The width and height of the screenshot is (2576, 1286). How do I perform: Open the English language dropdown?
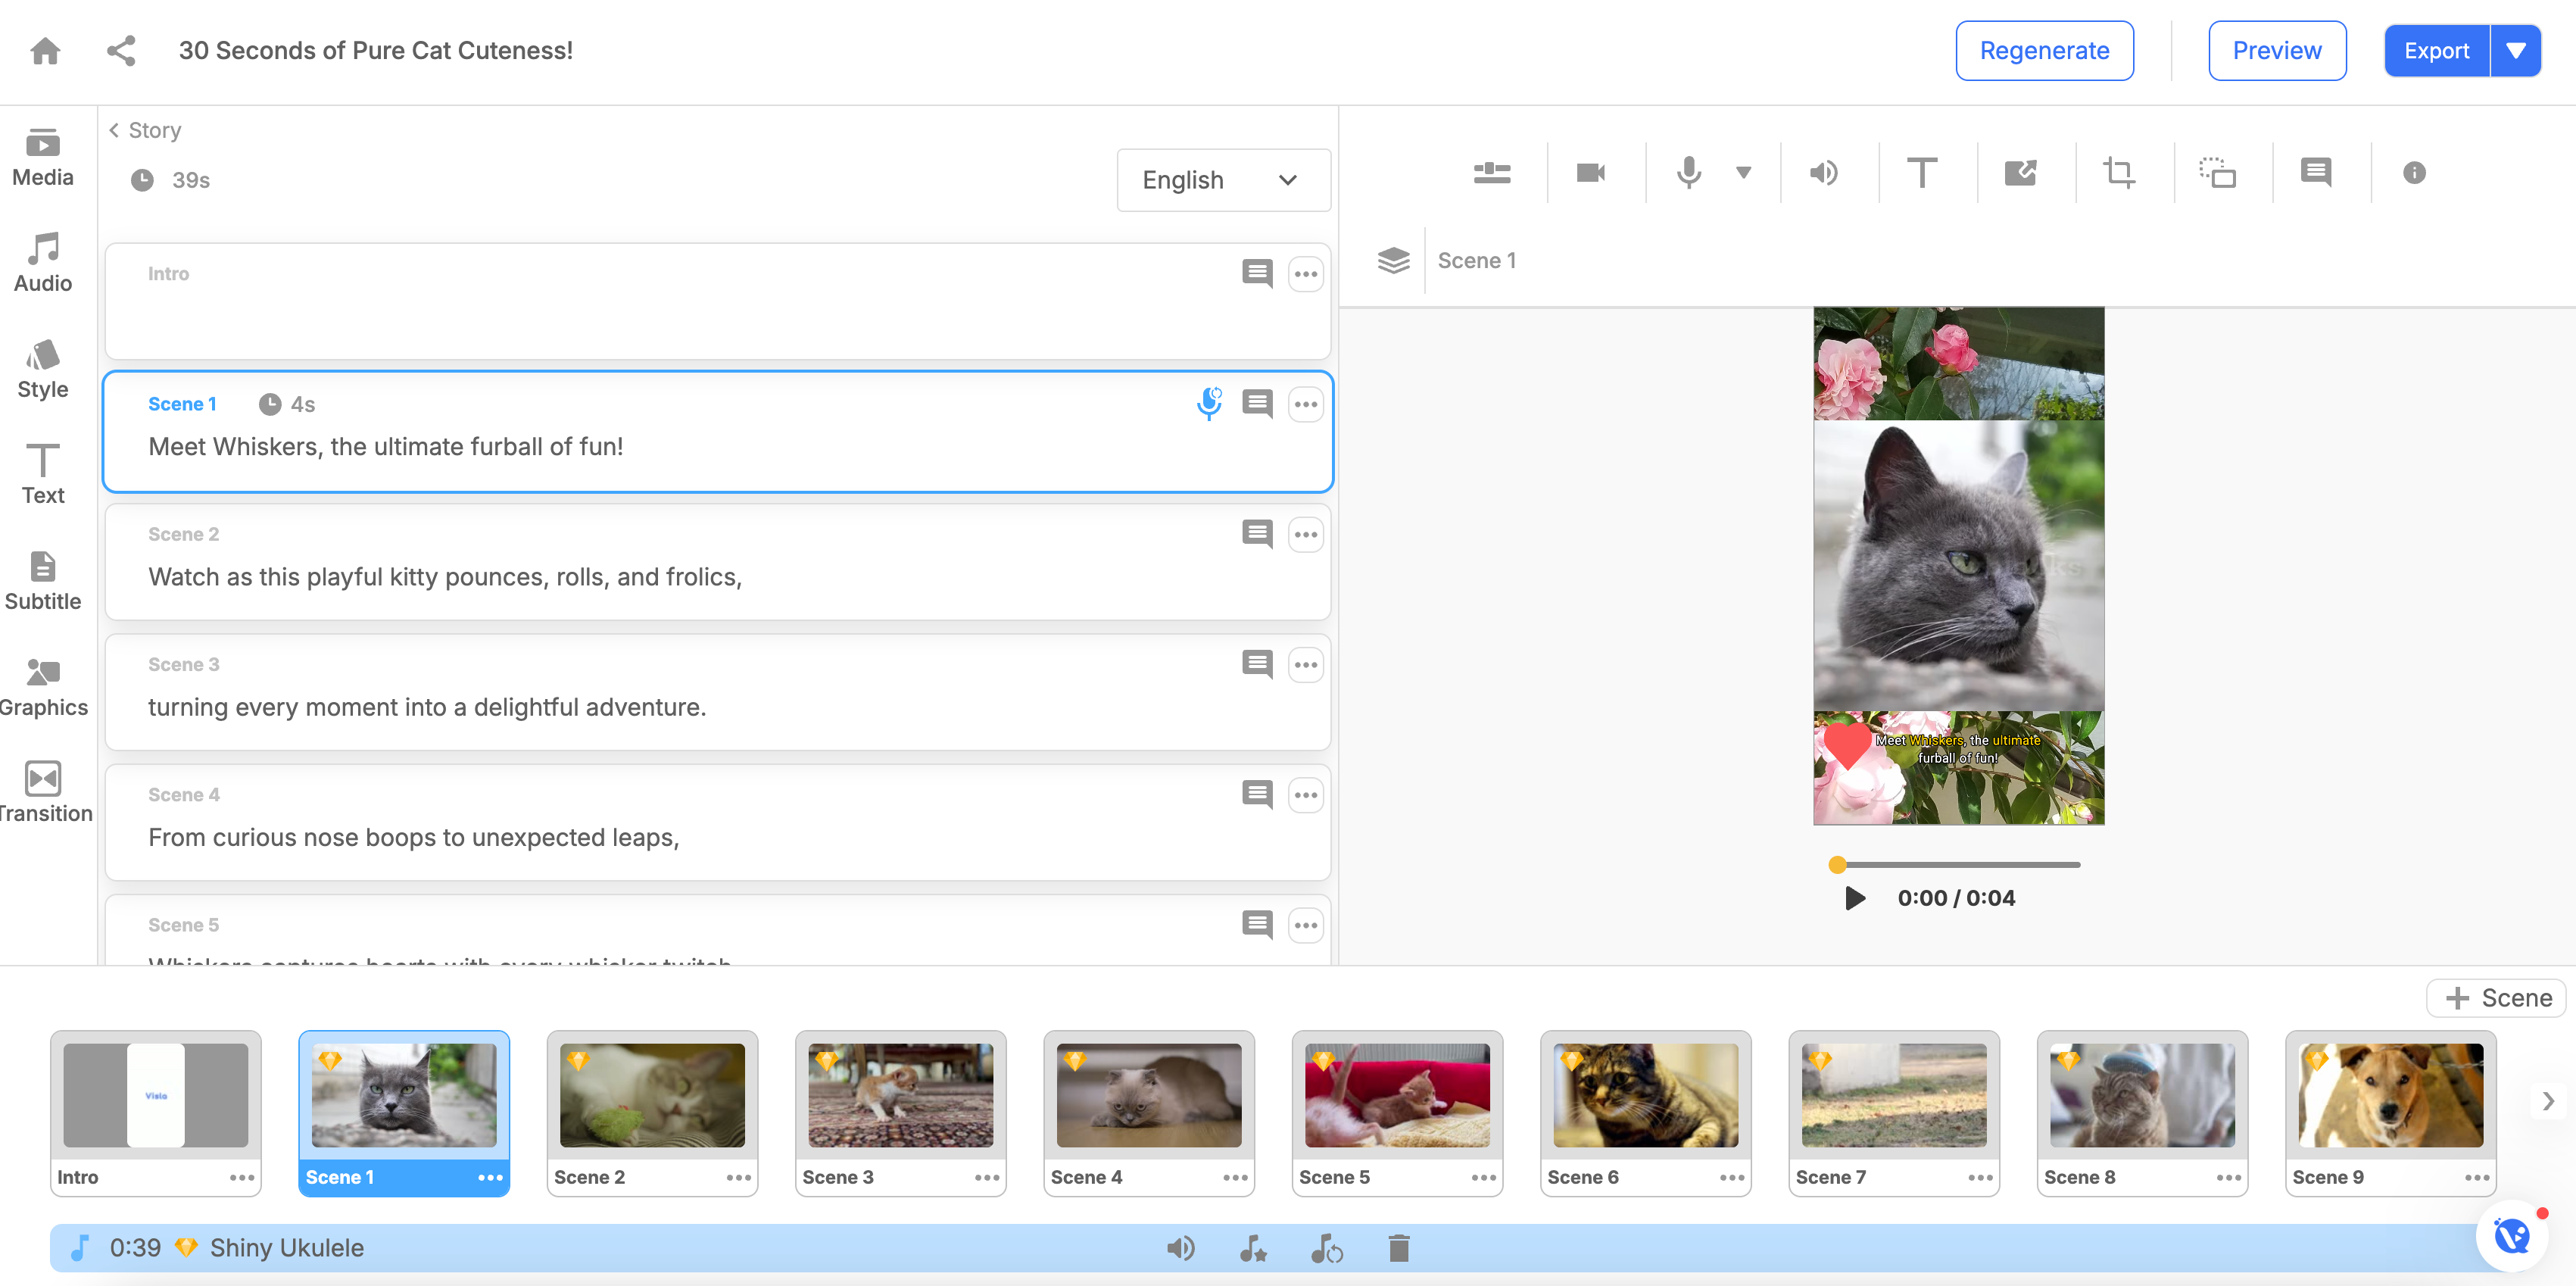coord(1222,180)
